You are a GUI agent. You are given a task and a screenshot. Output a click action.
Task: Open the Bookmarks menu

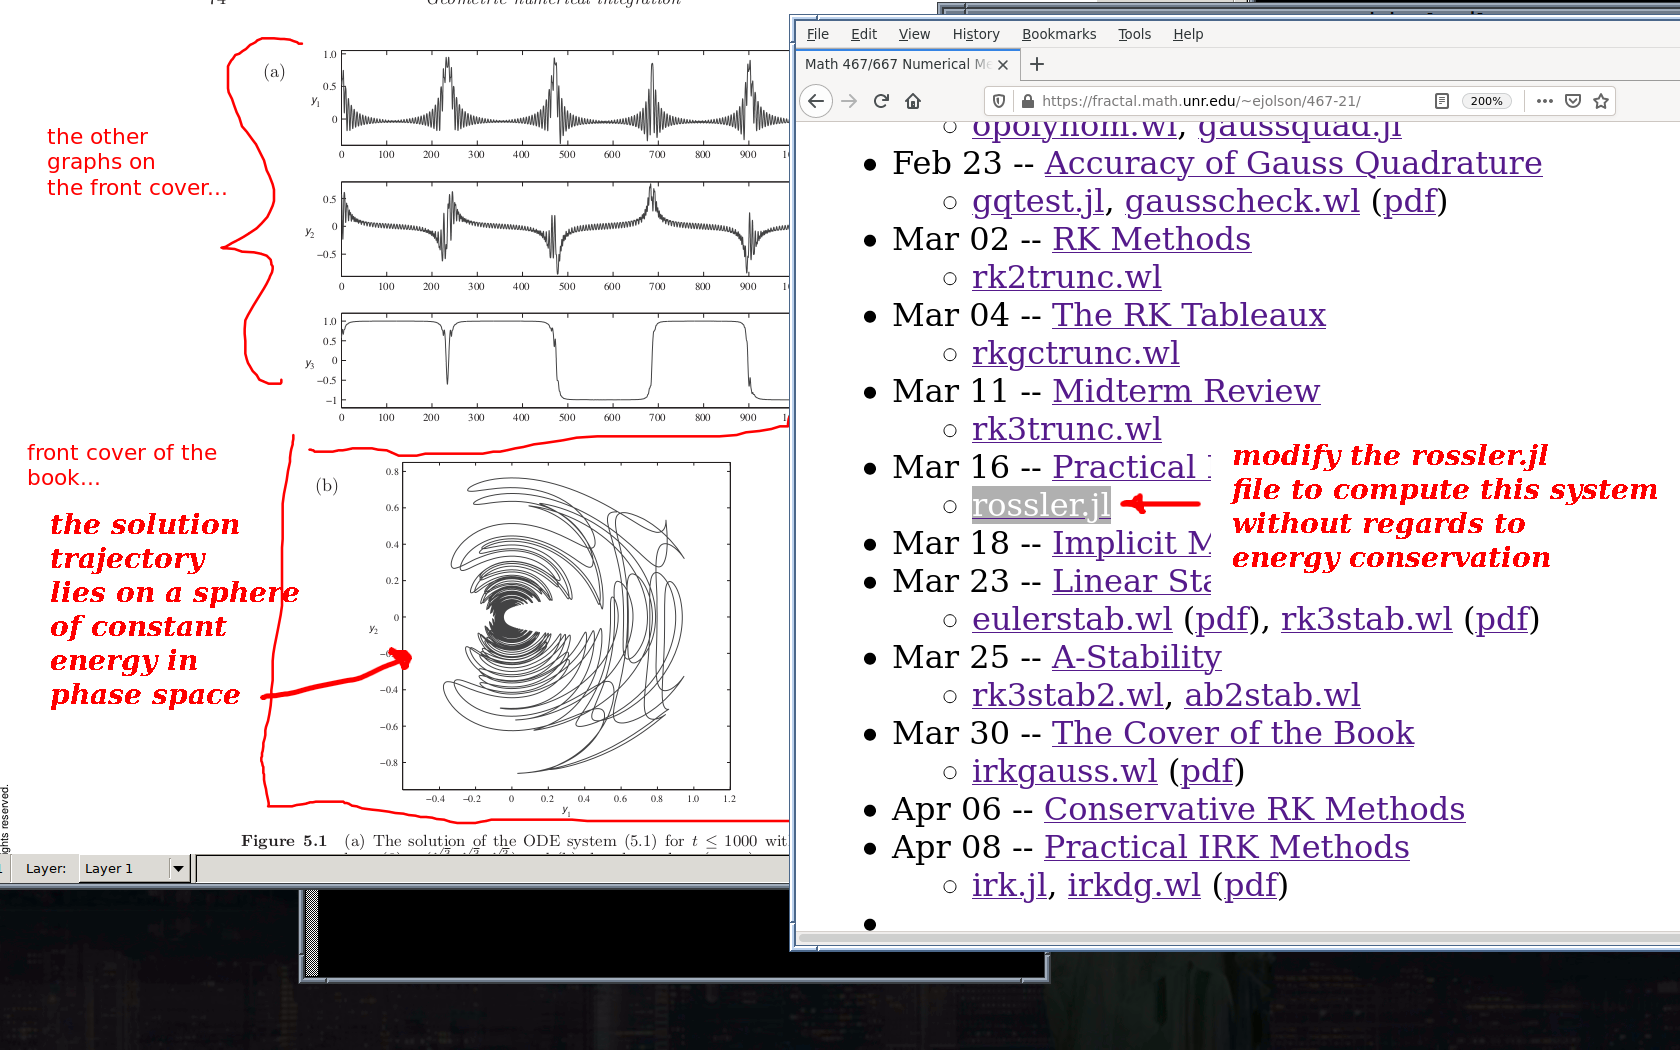(1058, 34)
